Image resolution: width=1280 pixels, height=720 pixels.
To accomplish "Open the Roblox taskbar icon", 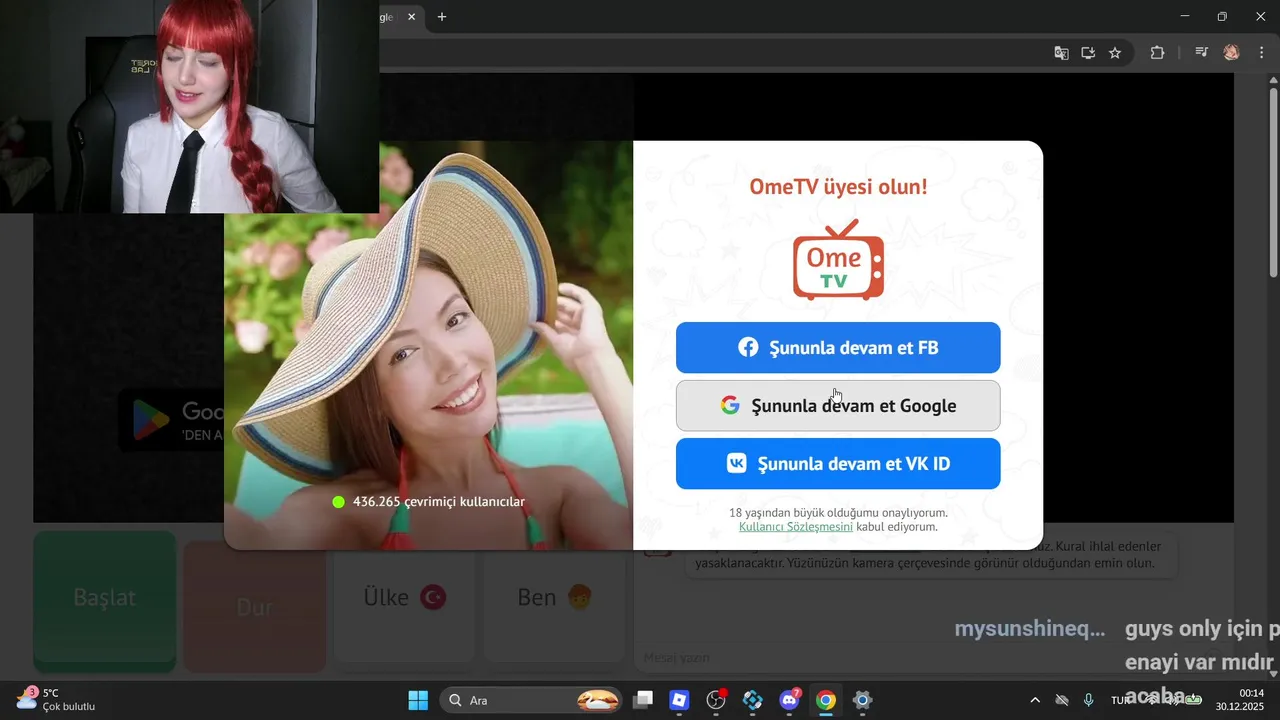I will click(680, 700).
